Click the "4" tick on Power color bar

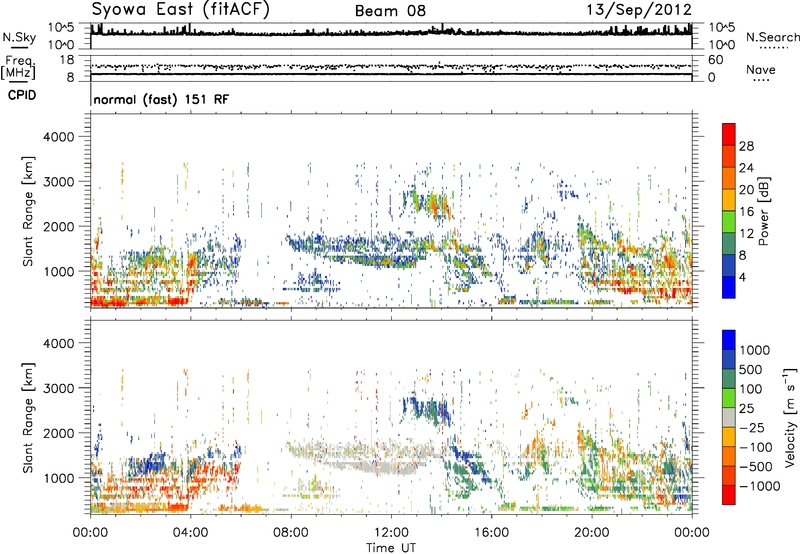(x=742, y=278)
